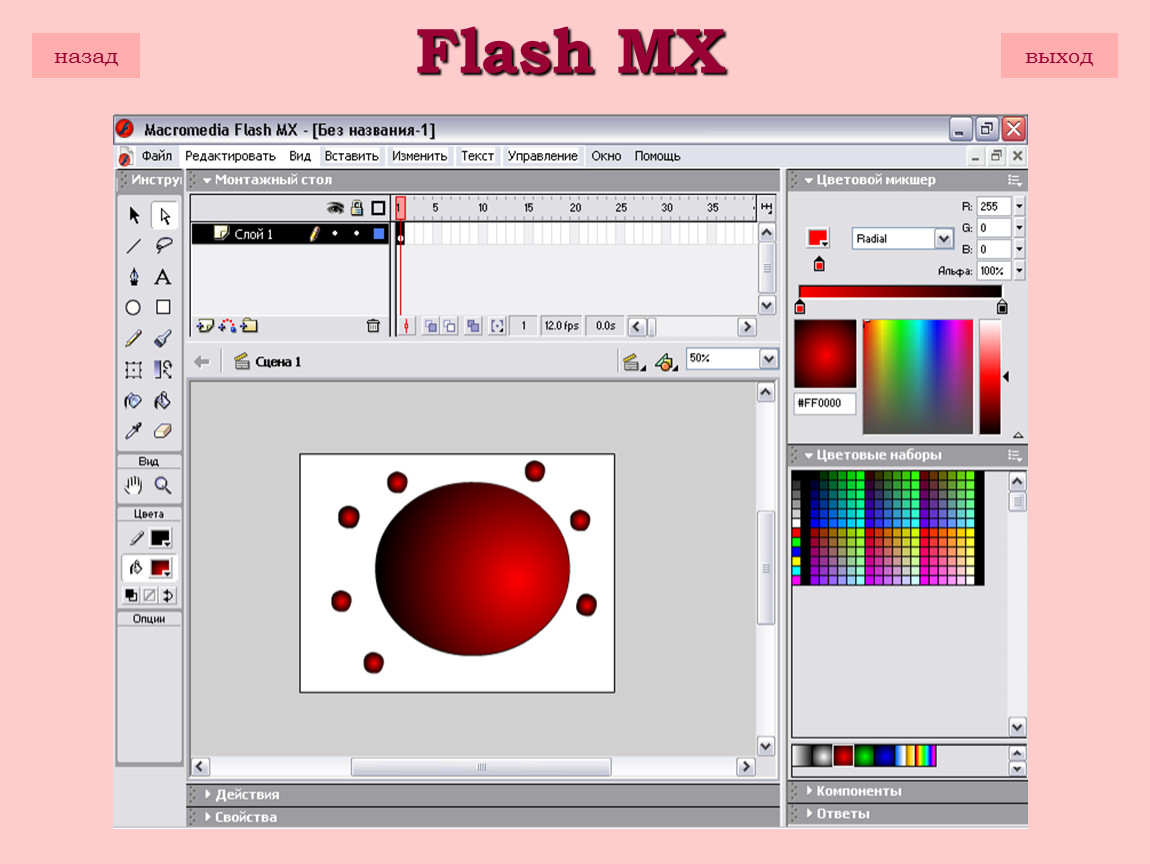Viewport: 1150px width, 864px height.
Task: Select the Paint Bucket tool
Action: pyautogui.click(x=163, y=400)
